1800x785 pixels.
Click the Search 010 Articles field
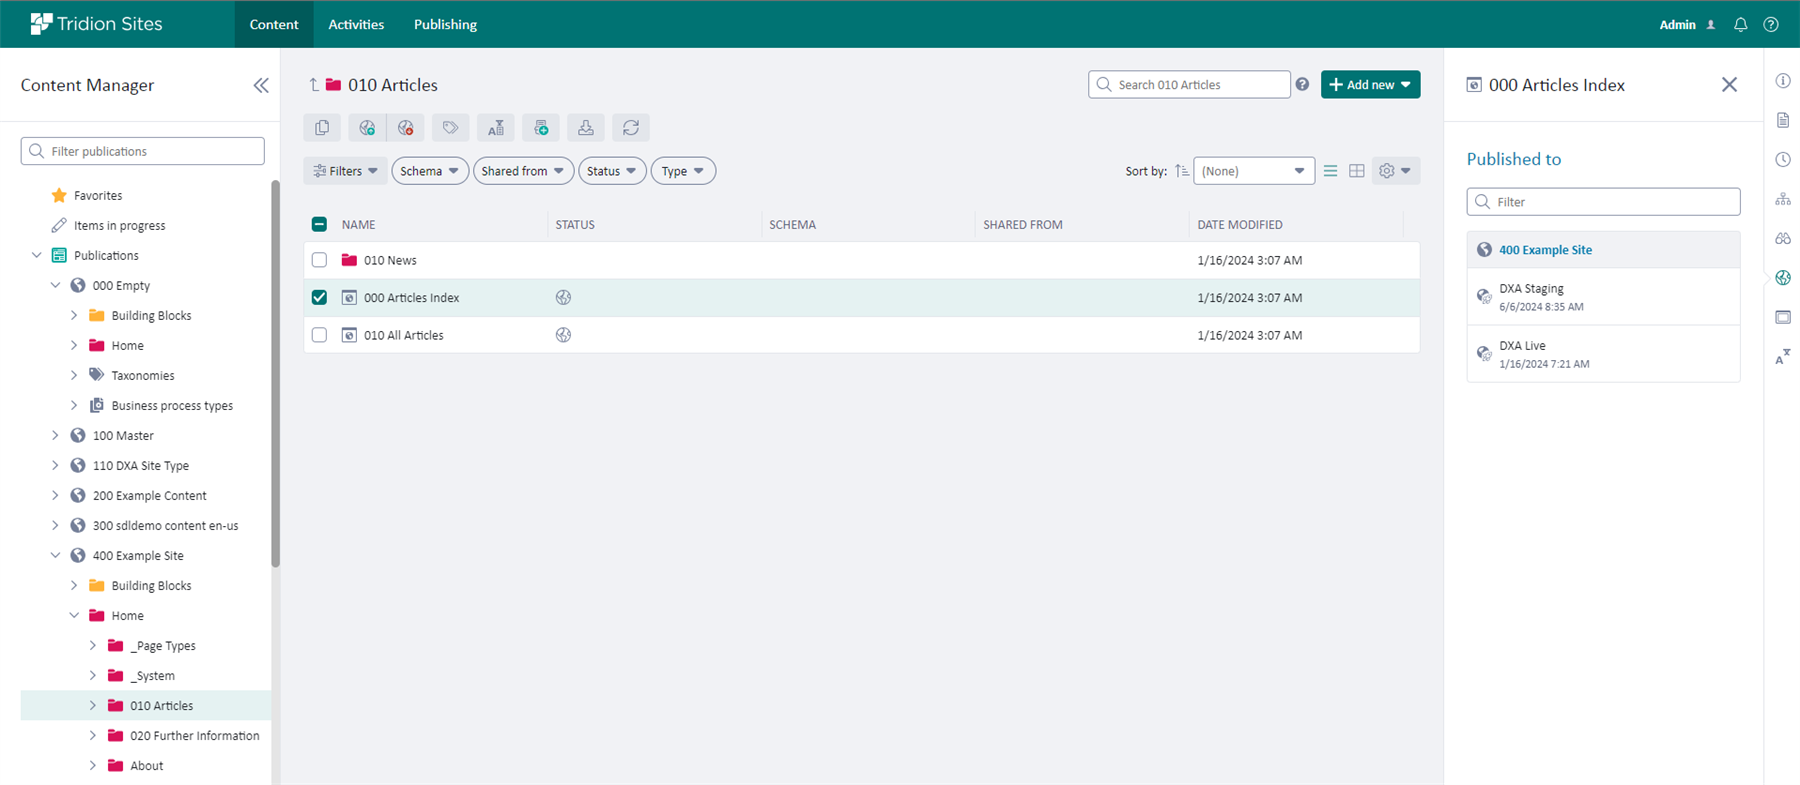click(x=1189, y=85)
